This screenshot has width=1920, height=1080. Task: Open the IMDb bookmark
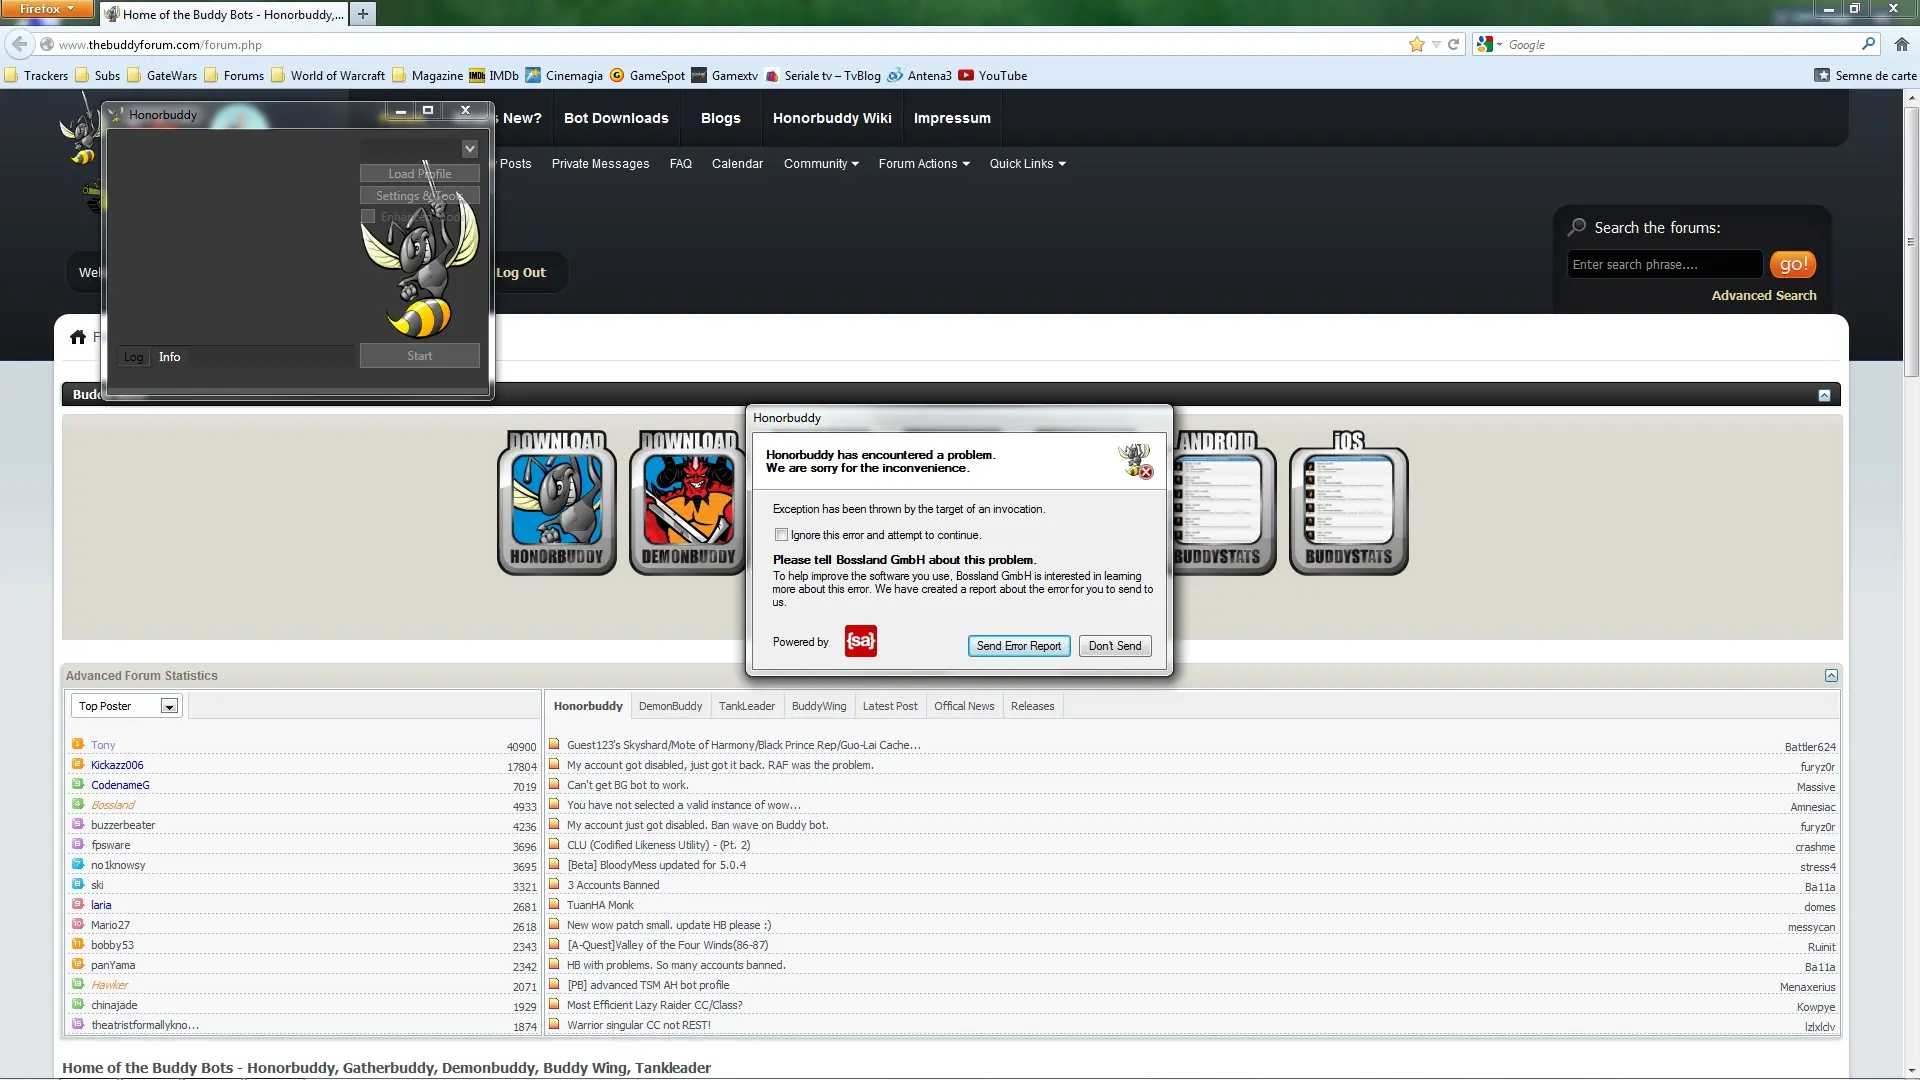pos(494,76)
